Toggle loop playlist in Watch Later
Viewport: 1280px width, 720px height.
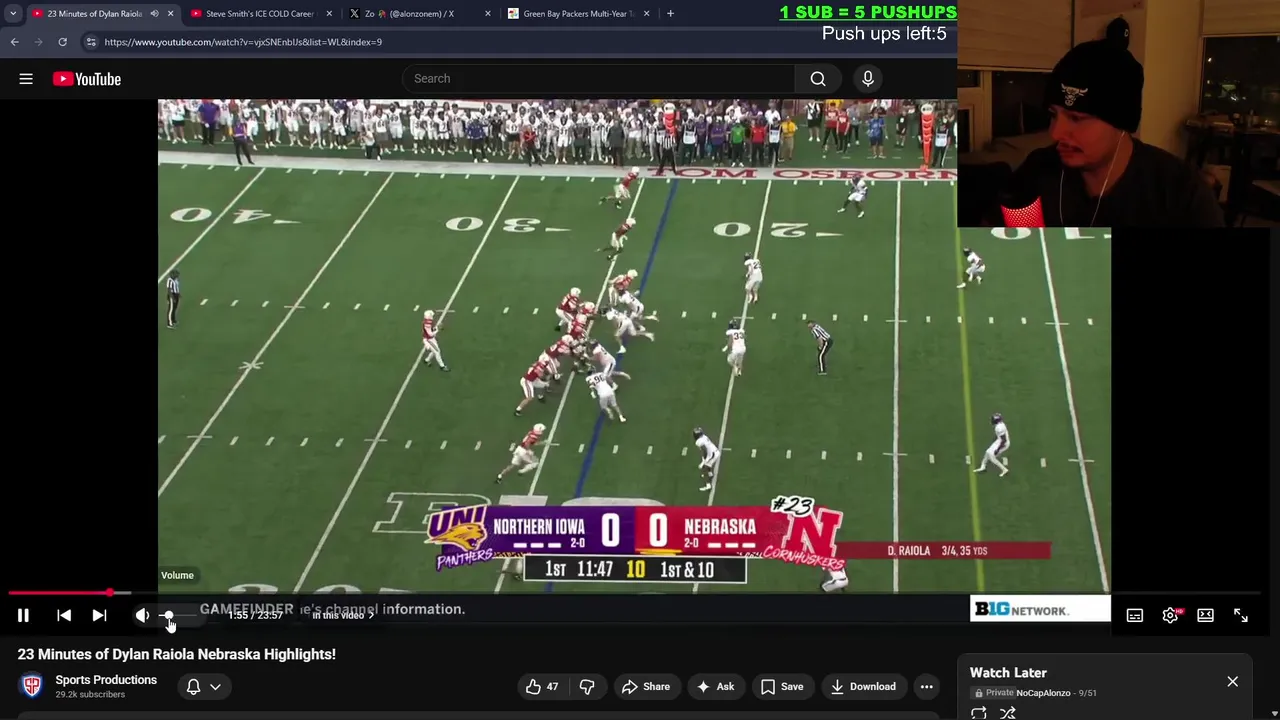[979, 713]
